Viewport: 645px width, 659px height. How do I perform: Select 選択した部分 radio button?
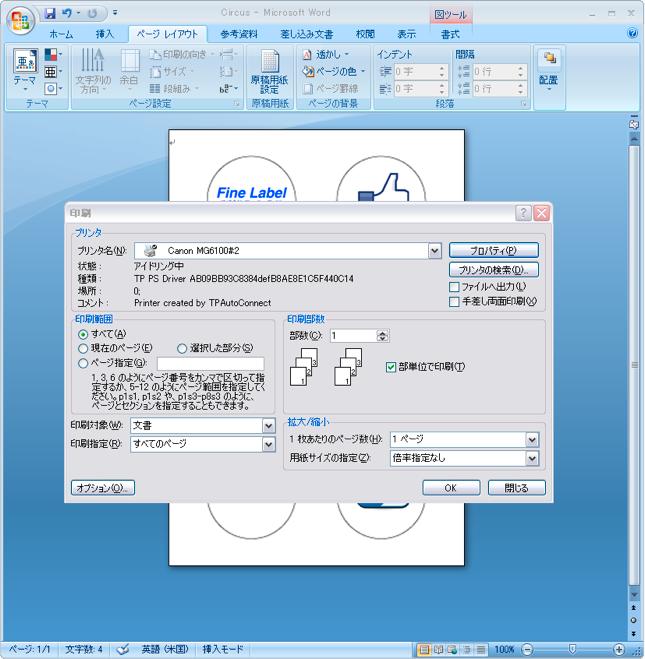click(182, 348)
